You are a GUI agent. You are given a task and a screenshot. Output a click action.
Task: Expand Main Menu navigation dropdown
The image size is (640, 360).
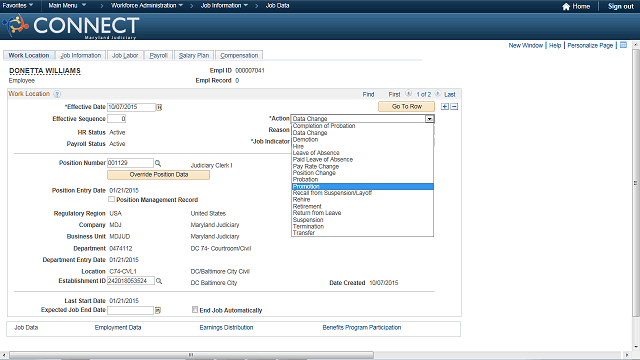tap(67, 6)
